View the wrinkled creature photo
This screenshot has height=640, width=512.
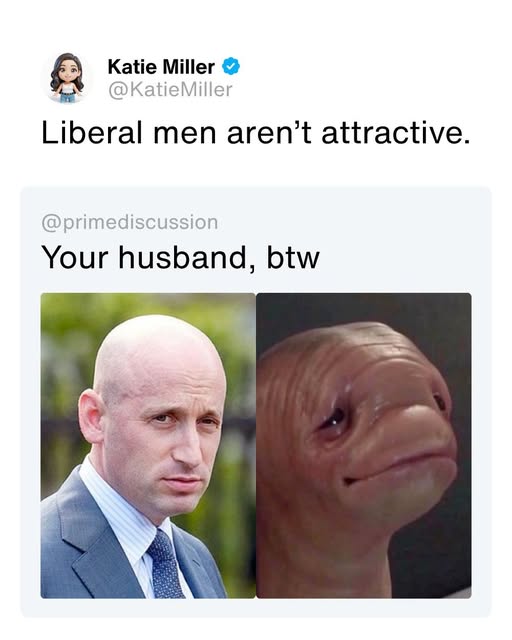tap(364, 445)
